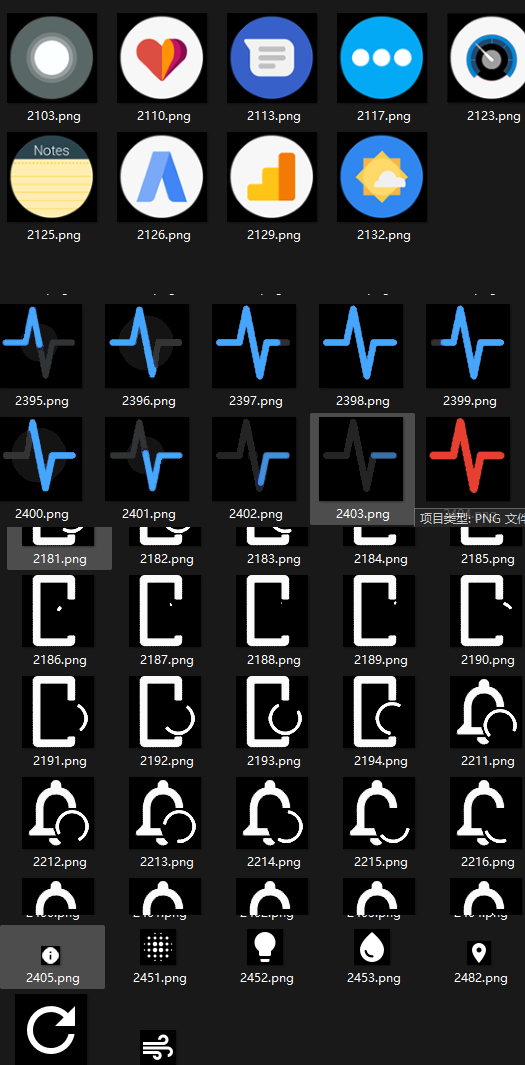Click the 2182.png file name
This screenshot has width=525, height=1065.
tap(166, 559)
